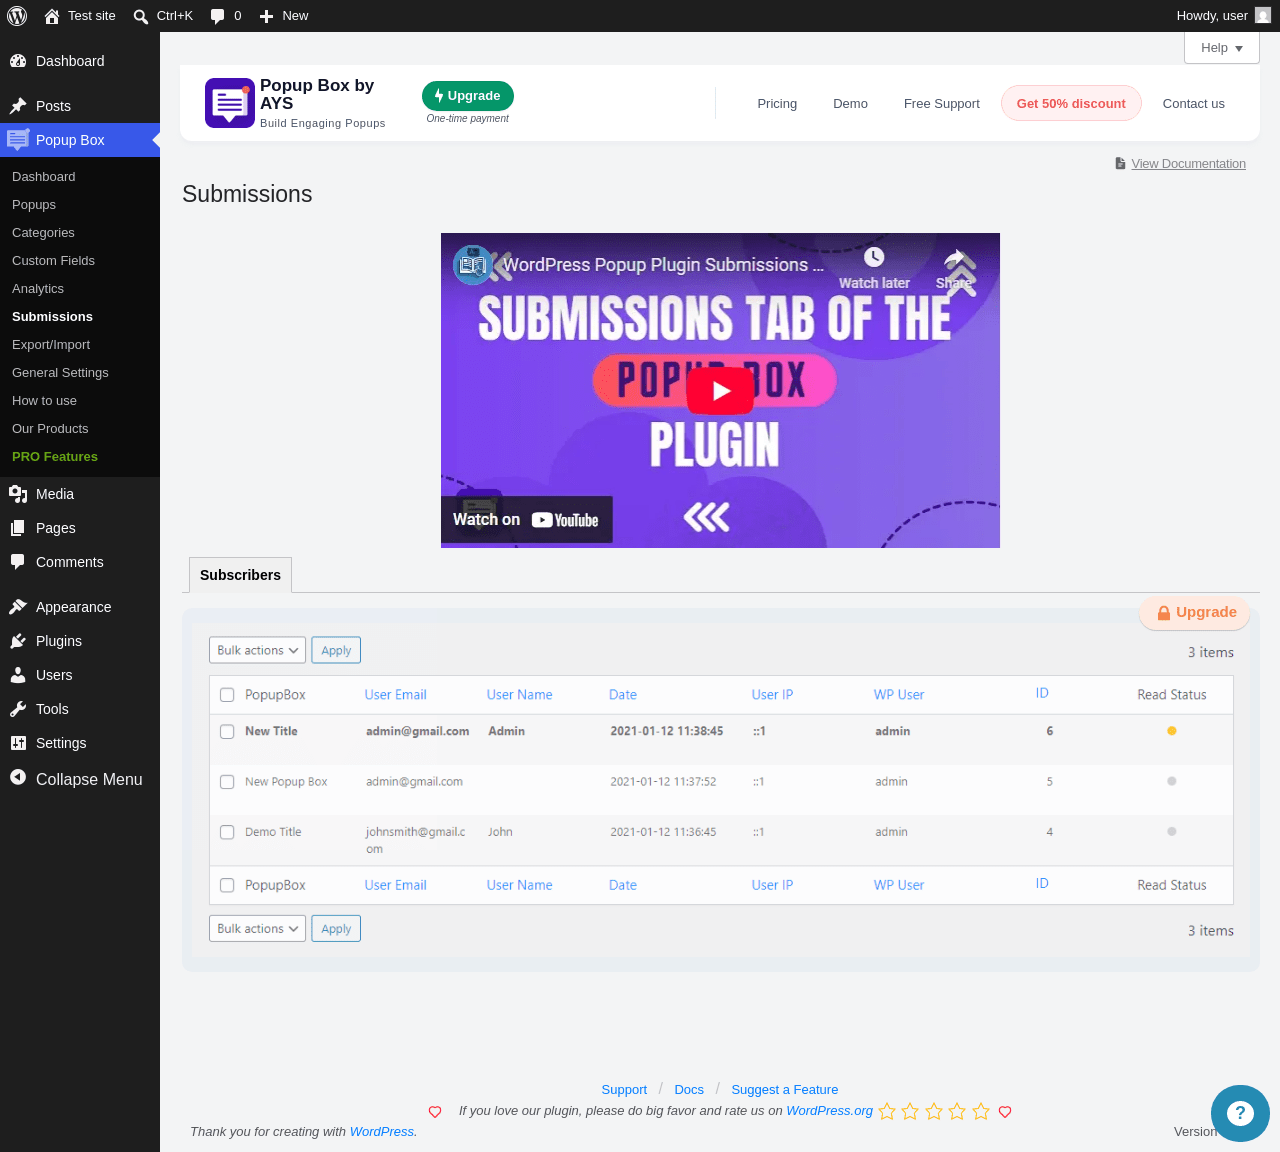Click the WordPress logo icon in admin bar
The image size is (1280, 1152).
(x=17, y=16)
